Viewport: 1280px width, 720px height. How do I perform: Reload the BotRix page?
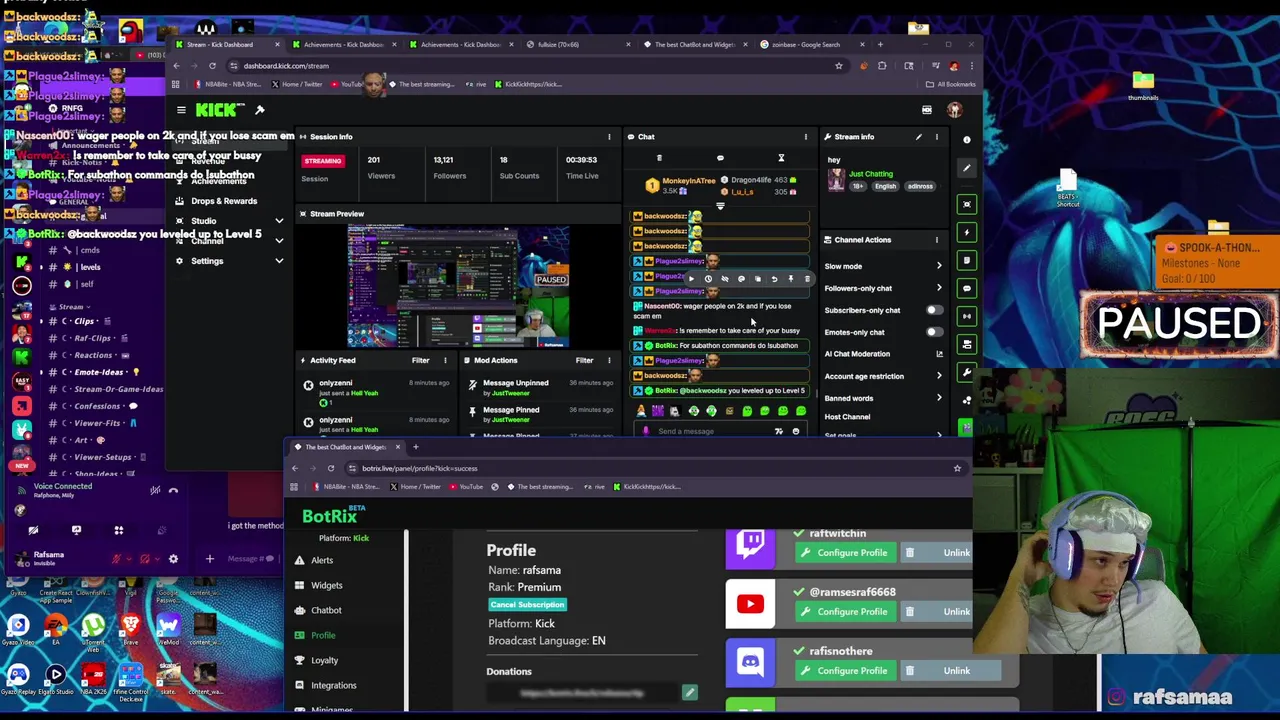(331, 468)
